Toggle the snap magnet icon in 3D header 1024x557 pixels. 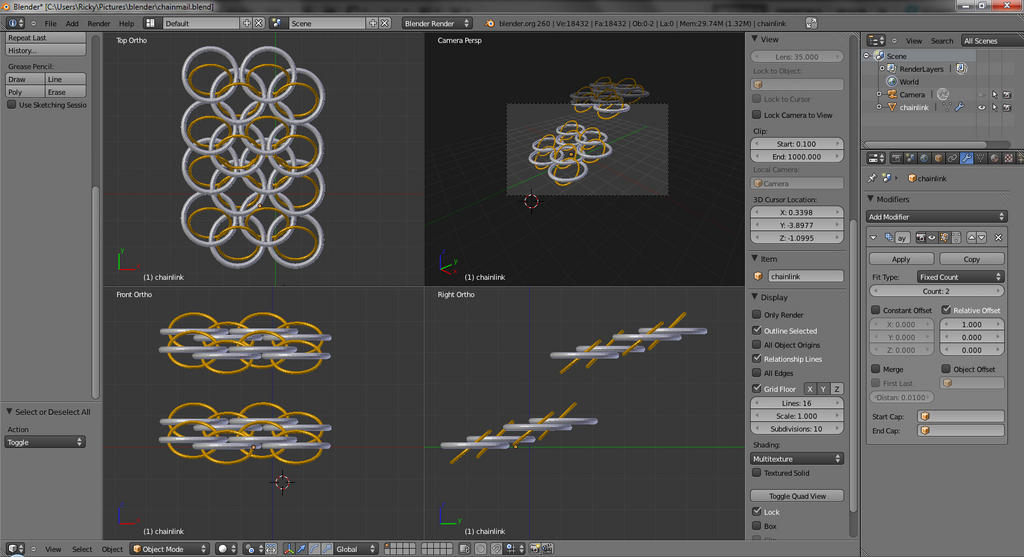(x=496, y=549)
